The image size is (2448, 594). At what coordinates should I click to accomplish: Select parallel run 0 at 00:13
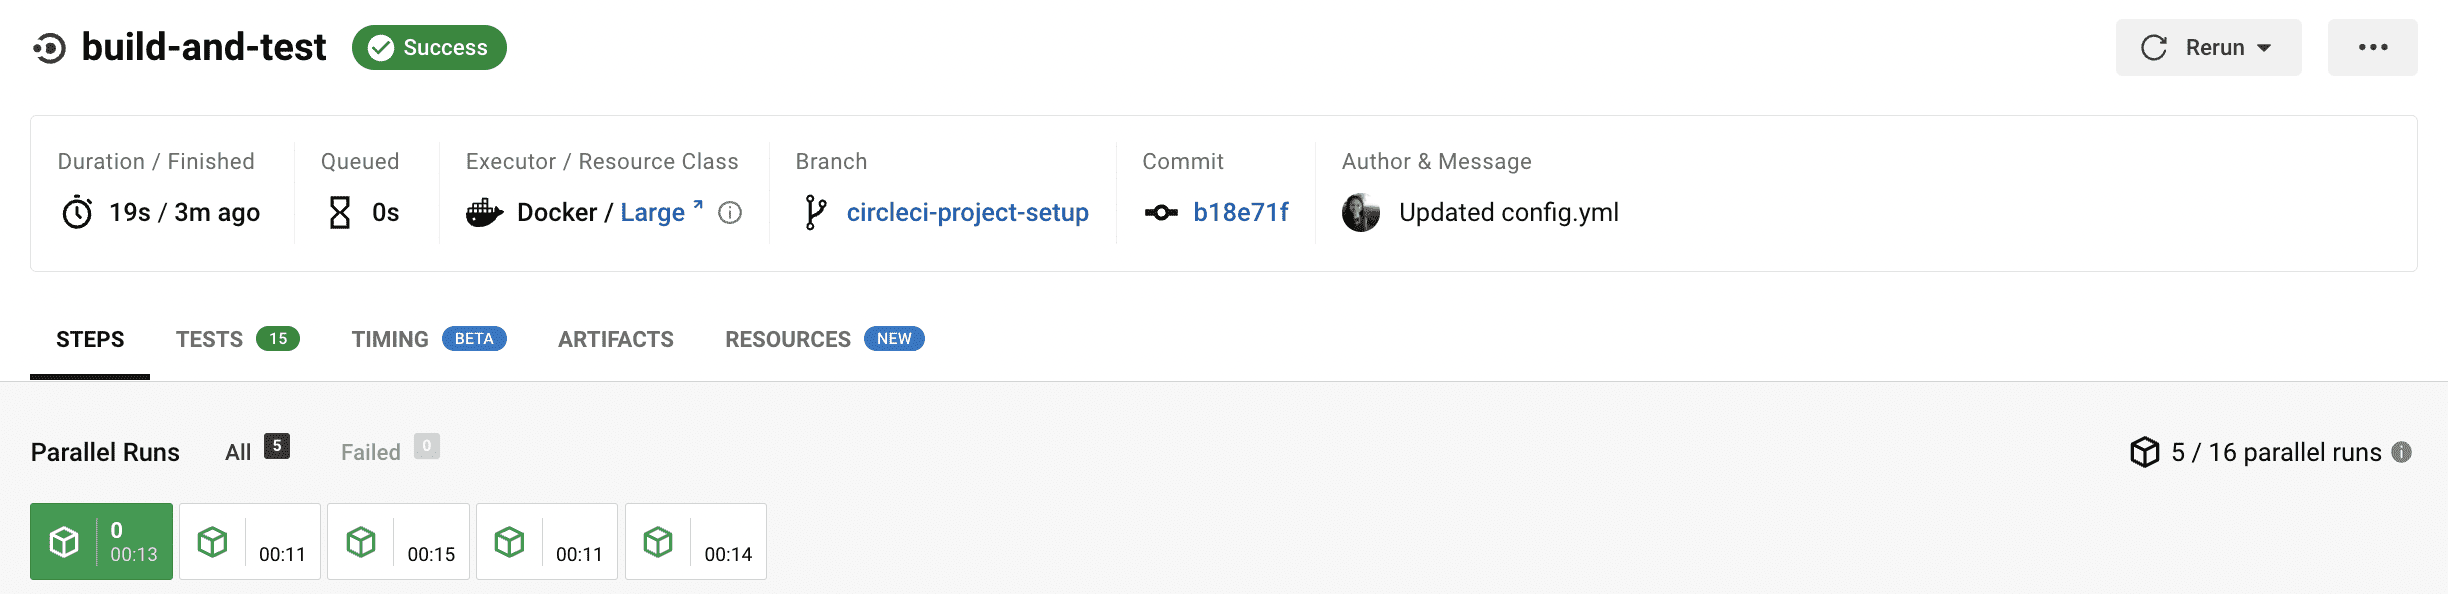[x=101, y=541]
